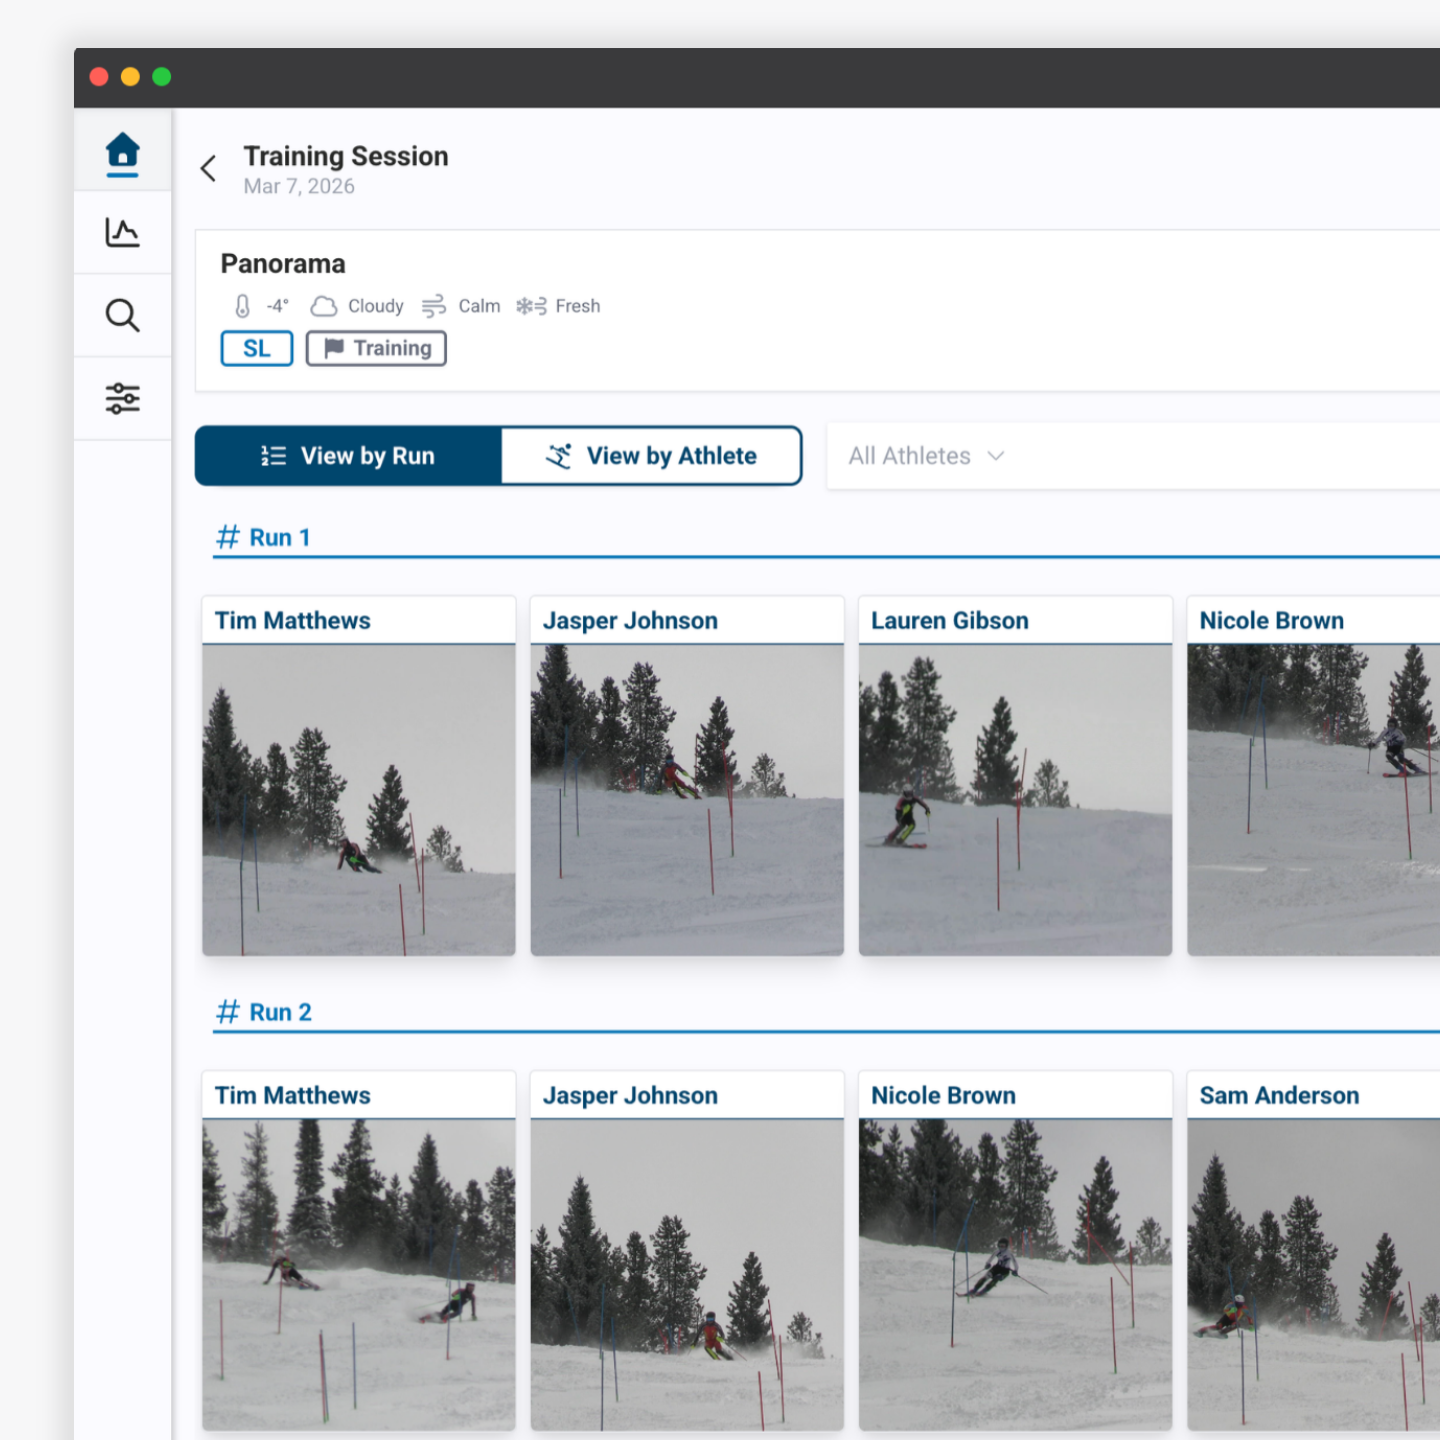Toggle the SL discipline tag
This screenshot has width=1440, height=1440.
pyautogui.click(x=256, y=349)
